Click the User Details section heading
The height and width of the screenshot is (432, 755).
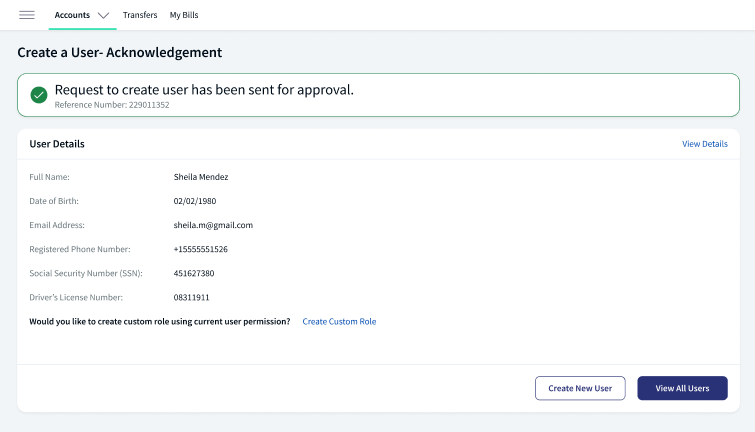click(x=57, y=144)
